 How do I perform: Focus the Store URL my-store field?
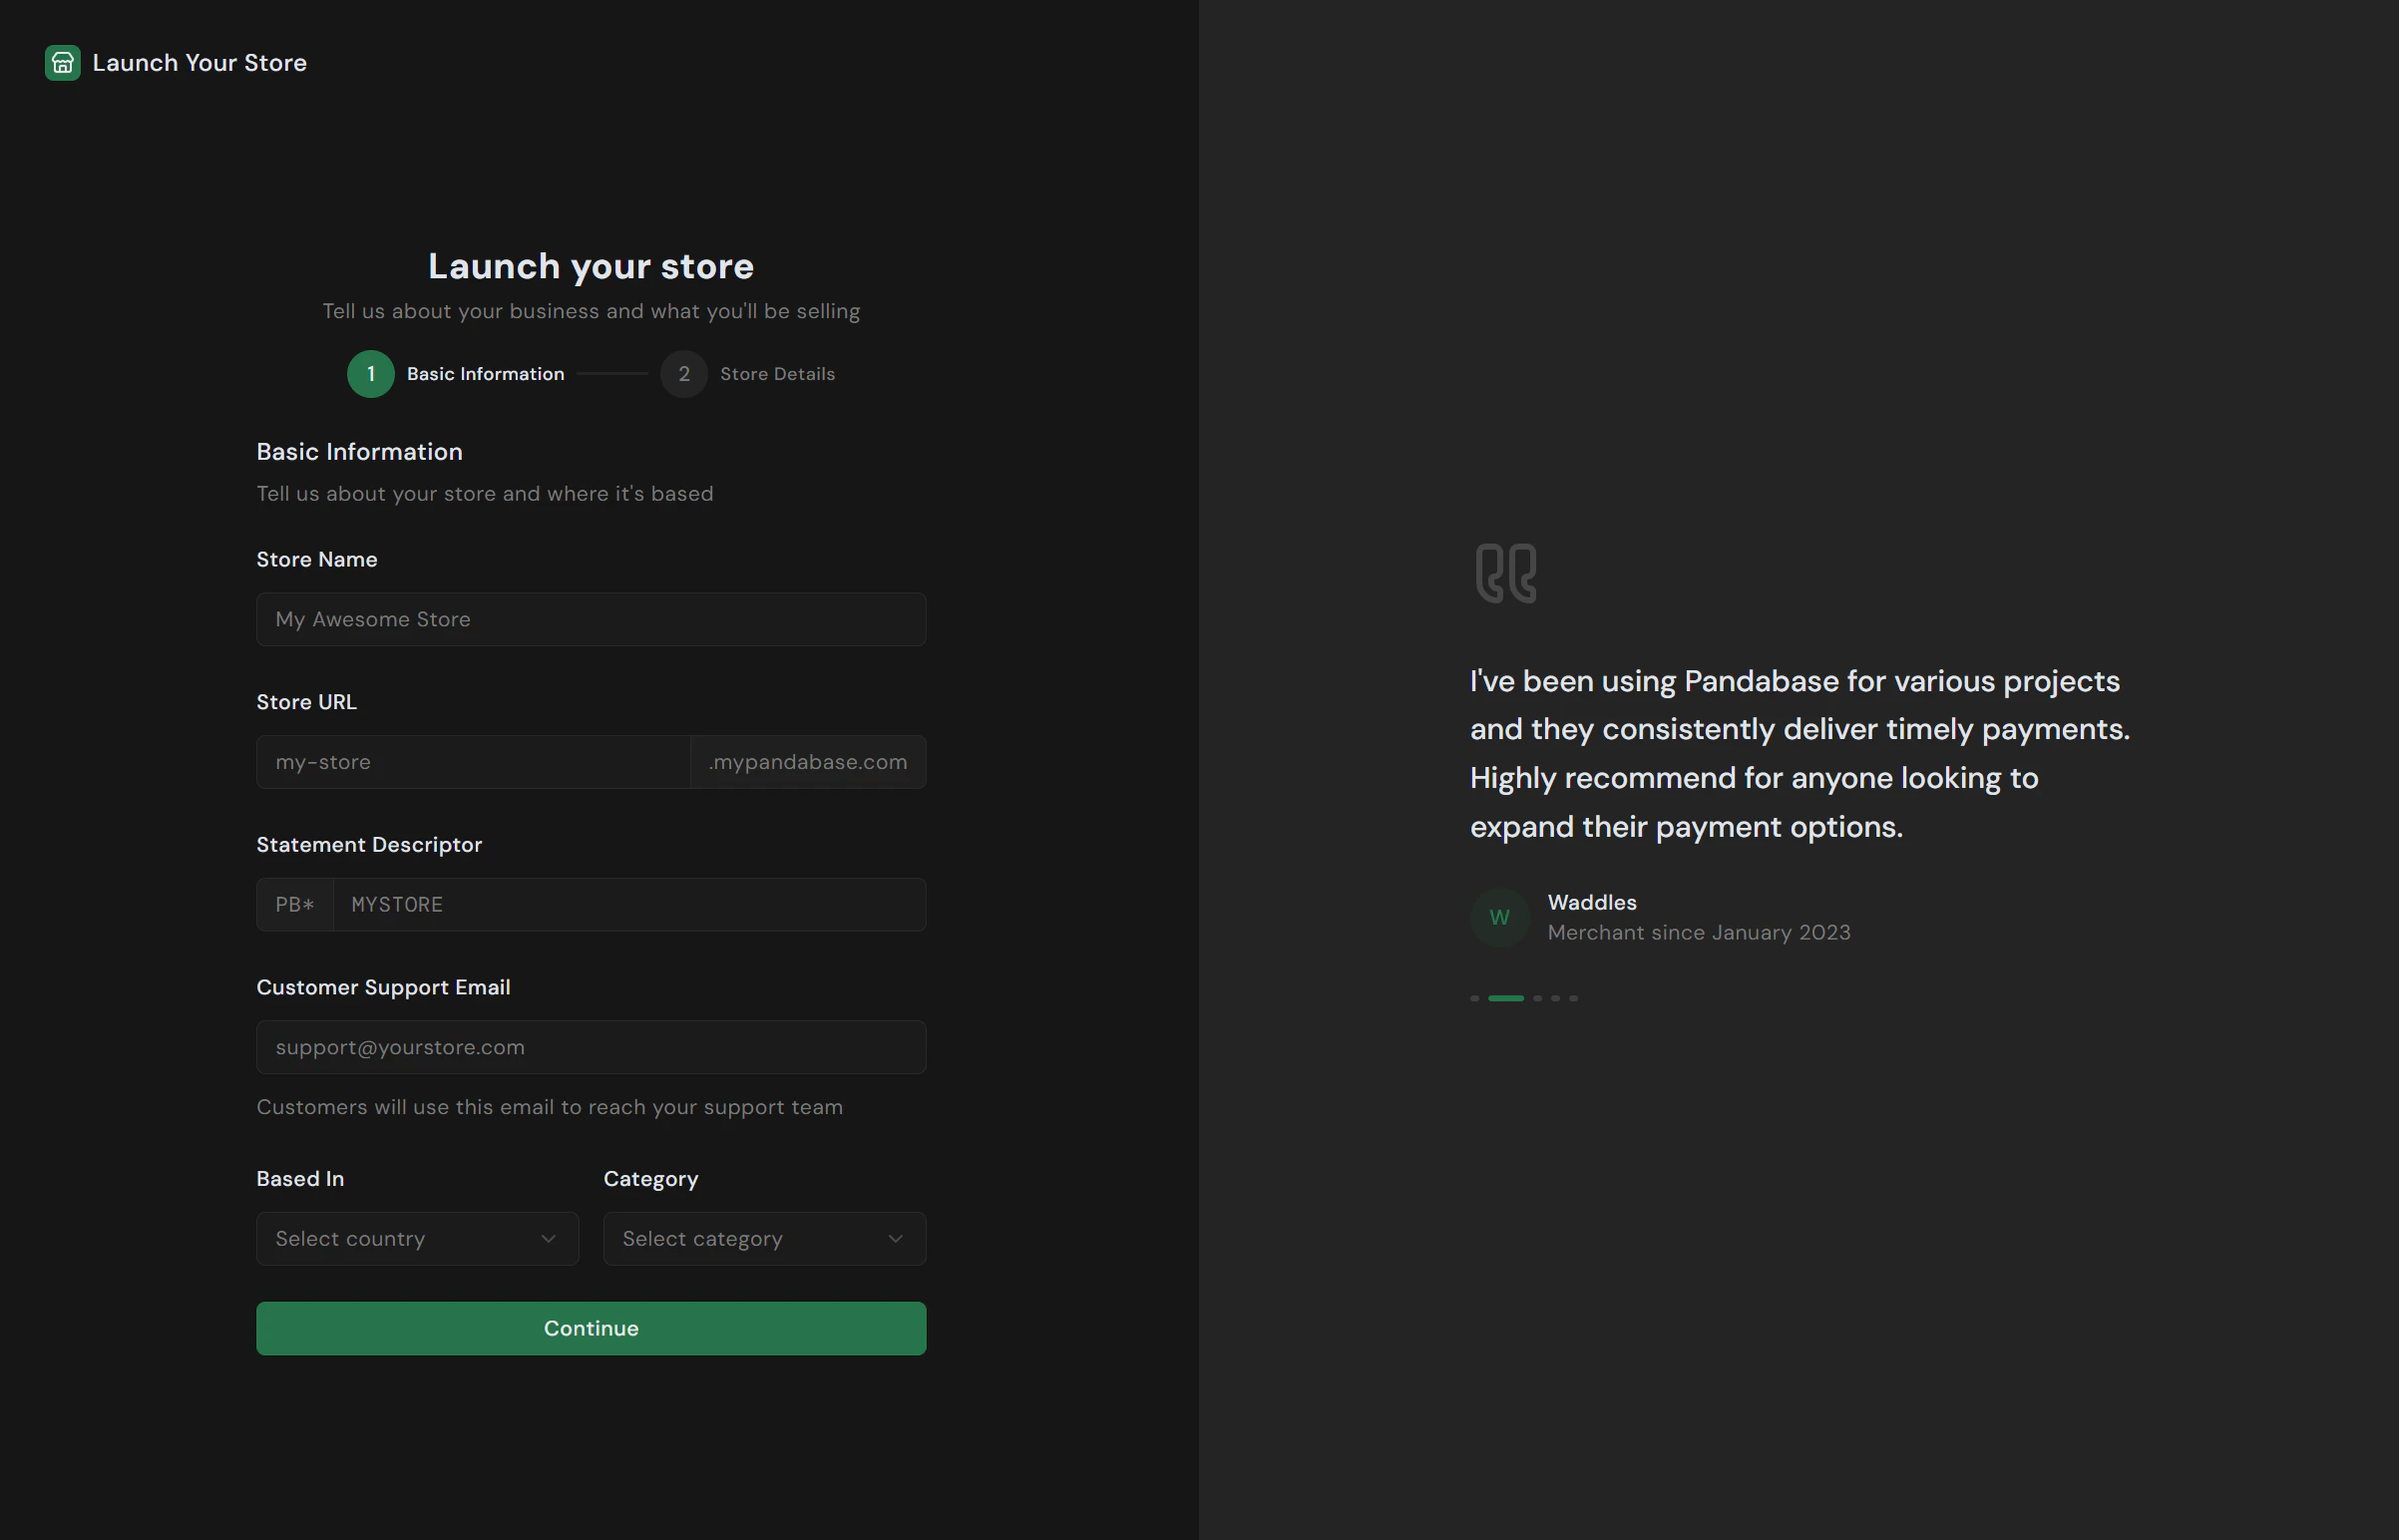pos(473,762)
